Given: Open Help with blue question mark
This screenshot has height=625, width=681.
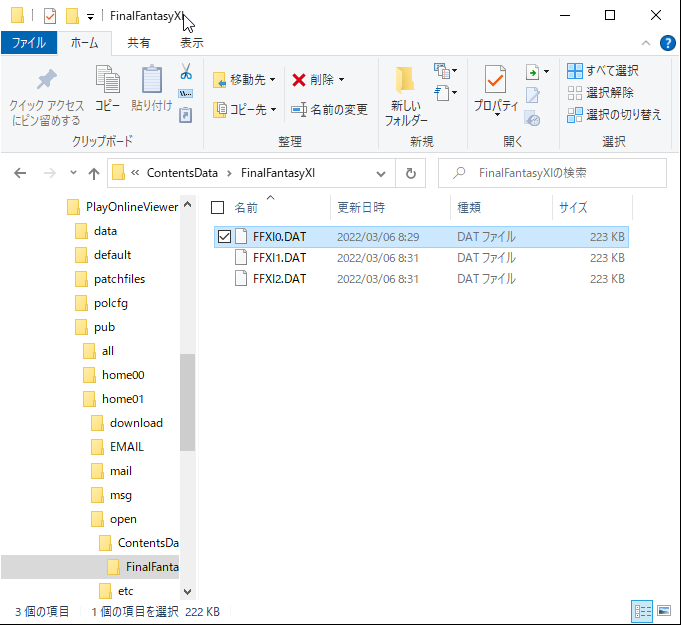Looking at the screenshot, I should (x=668, y=43).
